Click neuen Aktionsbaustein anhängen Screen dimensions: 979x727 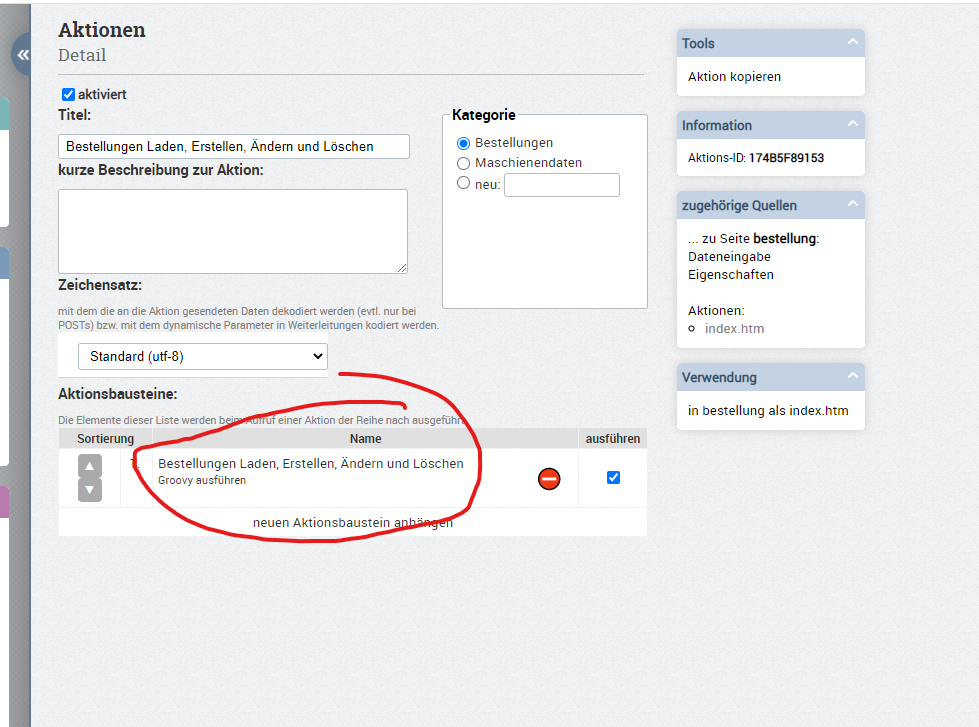click(x=352, y=522)
